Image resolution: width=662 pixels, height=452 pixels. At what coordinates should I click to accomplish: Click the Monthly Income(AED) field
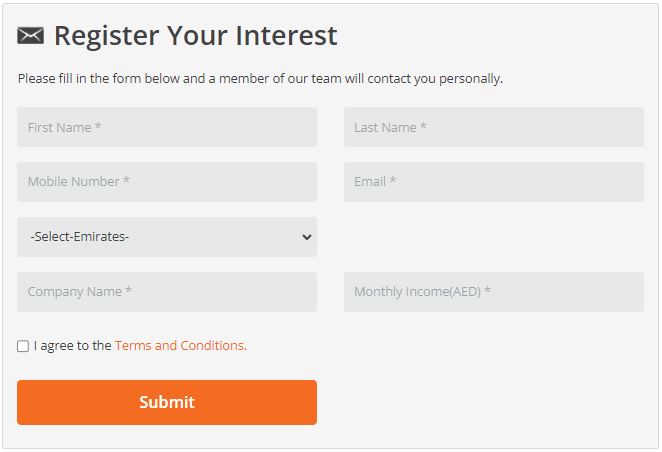[493, 292]
